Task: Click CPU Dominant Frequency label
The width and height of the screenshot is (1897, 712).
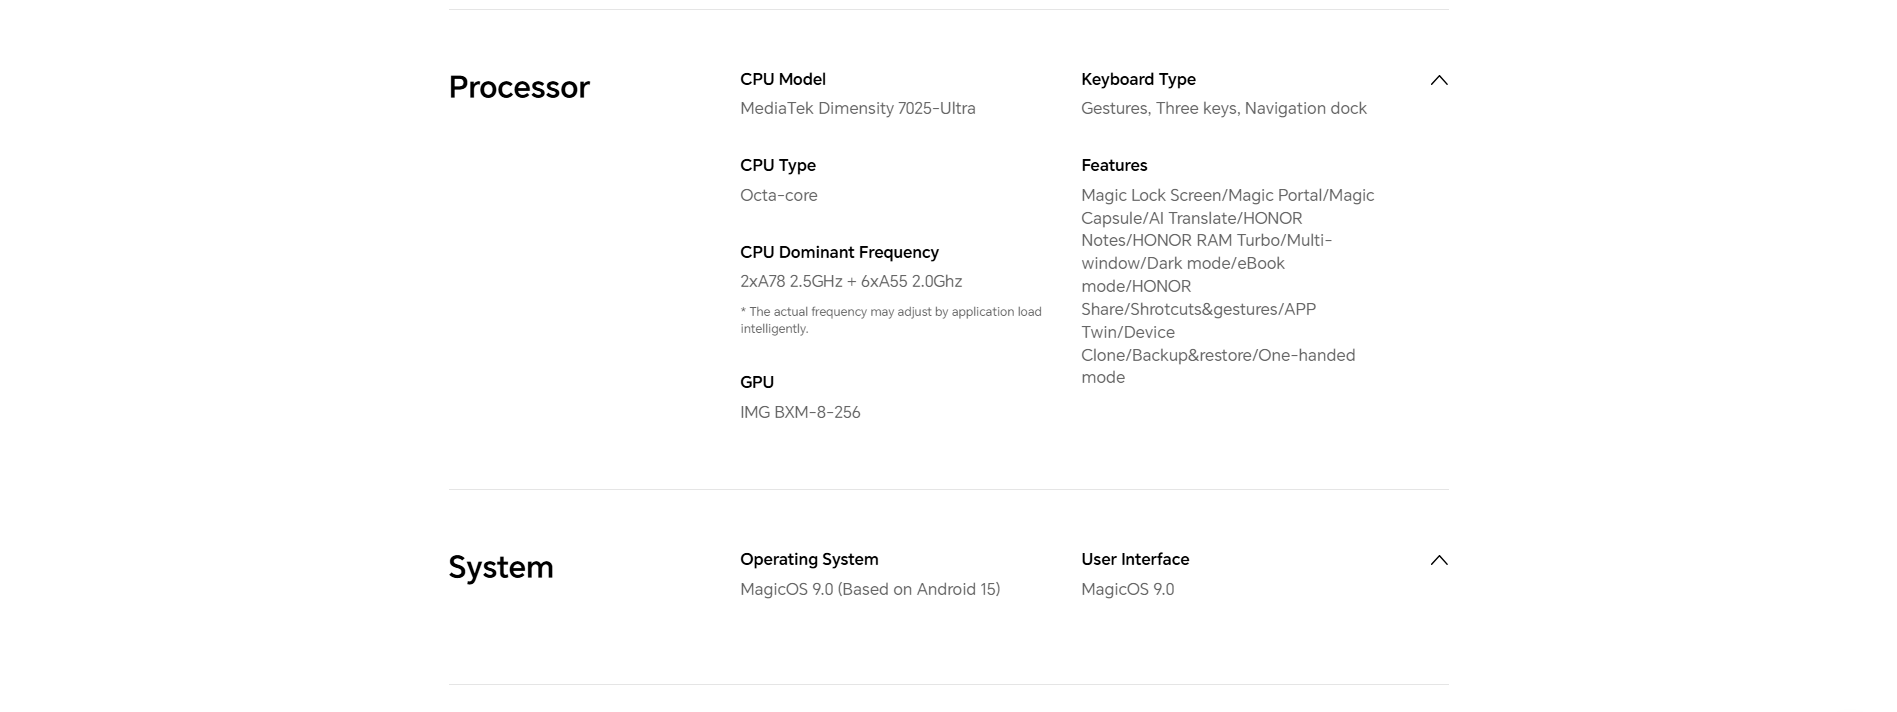Action: (839, 252)
